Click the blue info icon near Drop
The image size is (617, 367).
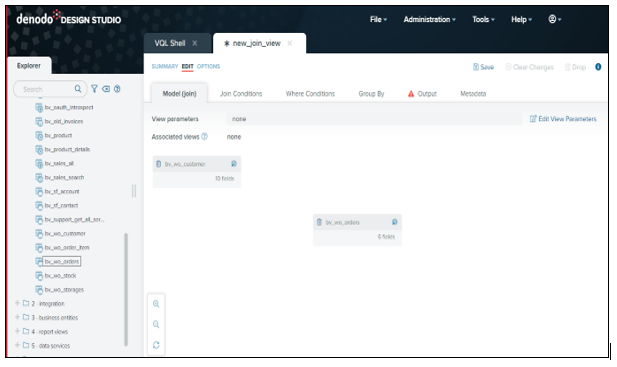pyautogui.click(x=598, y=67)
